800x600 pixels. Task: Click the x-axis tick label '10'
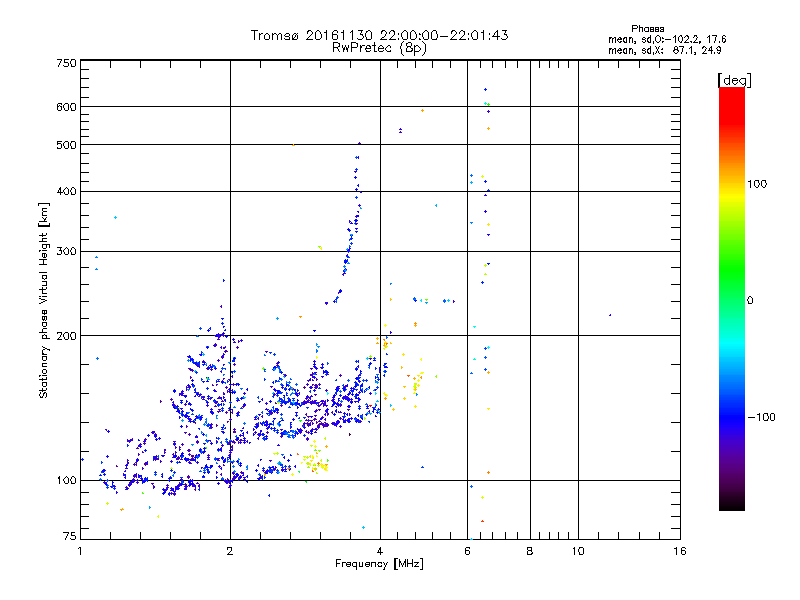[x=578, y=551]
